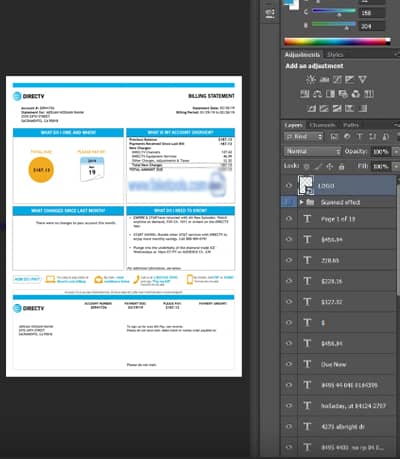Switch to the Channels tab
Viewport: 400px width, 459px height.
(322, 125)
